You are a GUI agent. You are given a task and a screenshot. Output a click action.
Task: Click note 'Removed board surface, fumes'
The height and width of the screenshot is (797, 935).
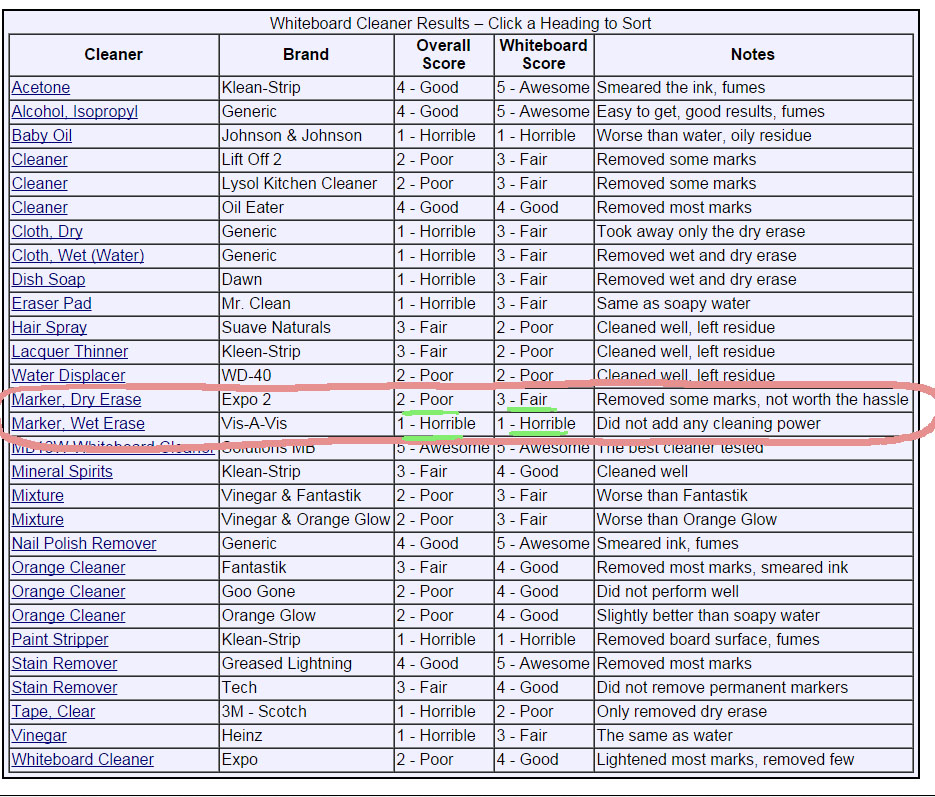708,639
